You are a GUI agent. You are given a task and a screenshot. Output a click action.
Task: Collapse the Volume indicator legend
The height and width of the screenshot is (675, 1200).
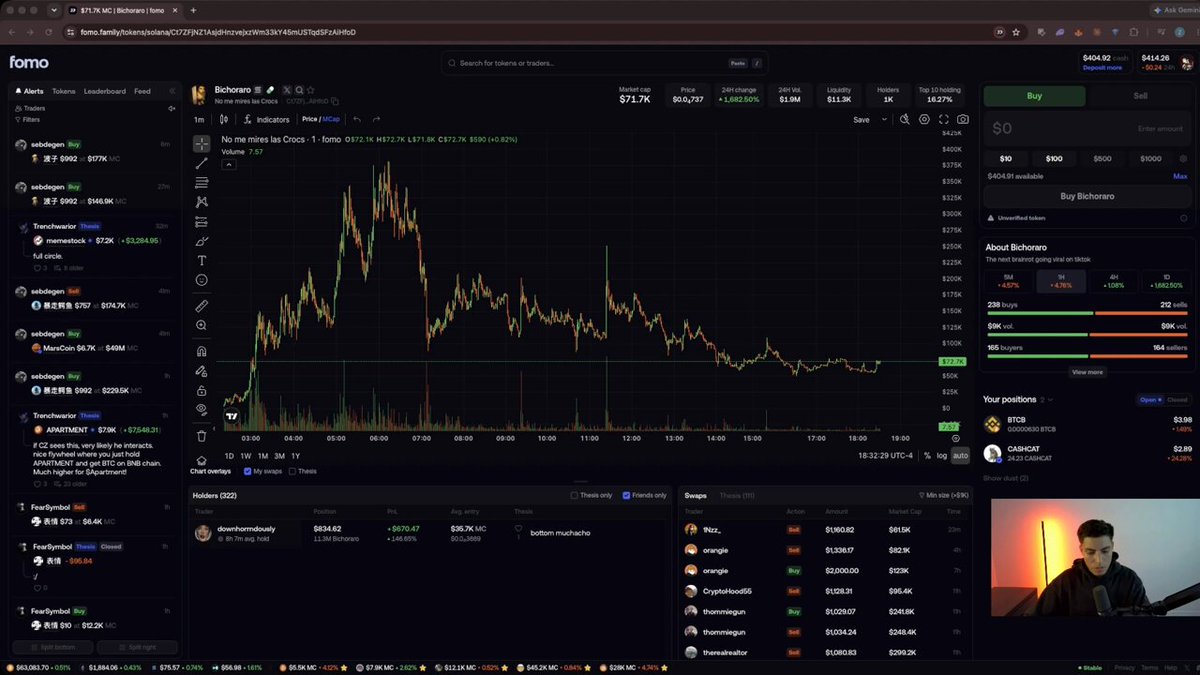coord(229,164)
